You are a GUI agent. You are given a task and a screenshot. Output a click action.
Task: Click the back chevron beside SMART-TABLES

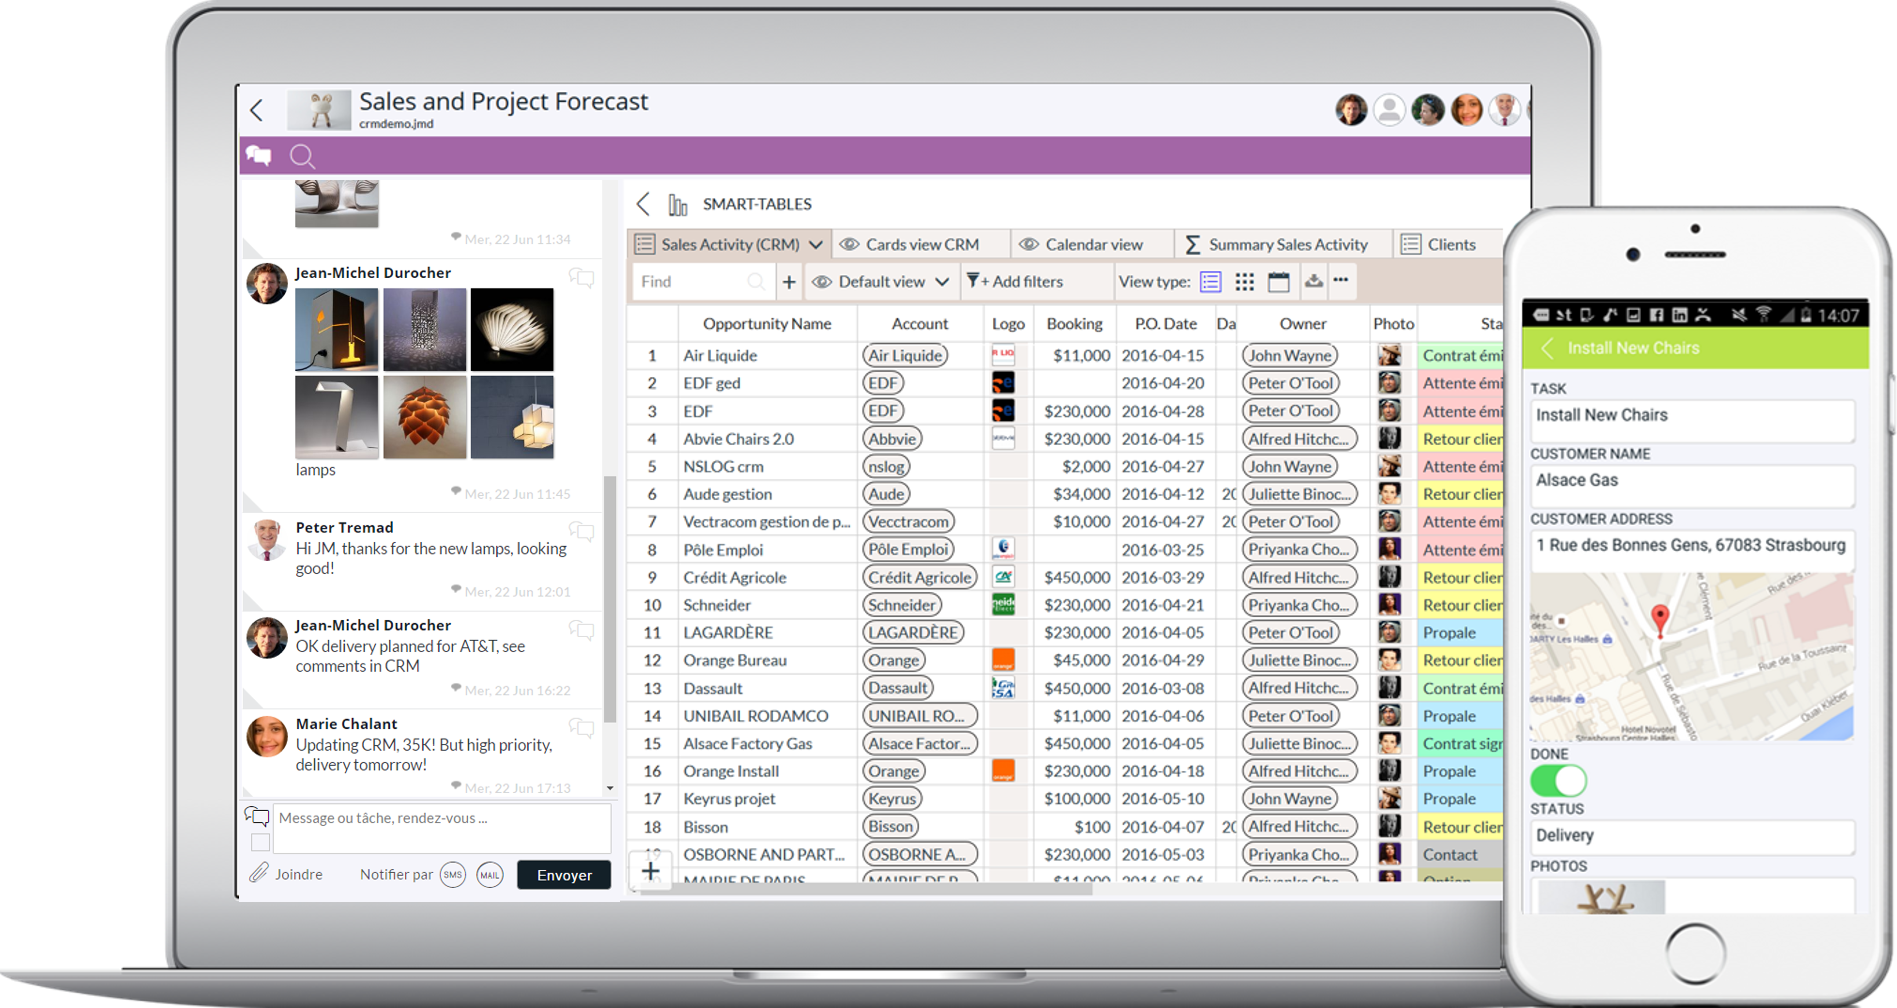coord(643,204)
